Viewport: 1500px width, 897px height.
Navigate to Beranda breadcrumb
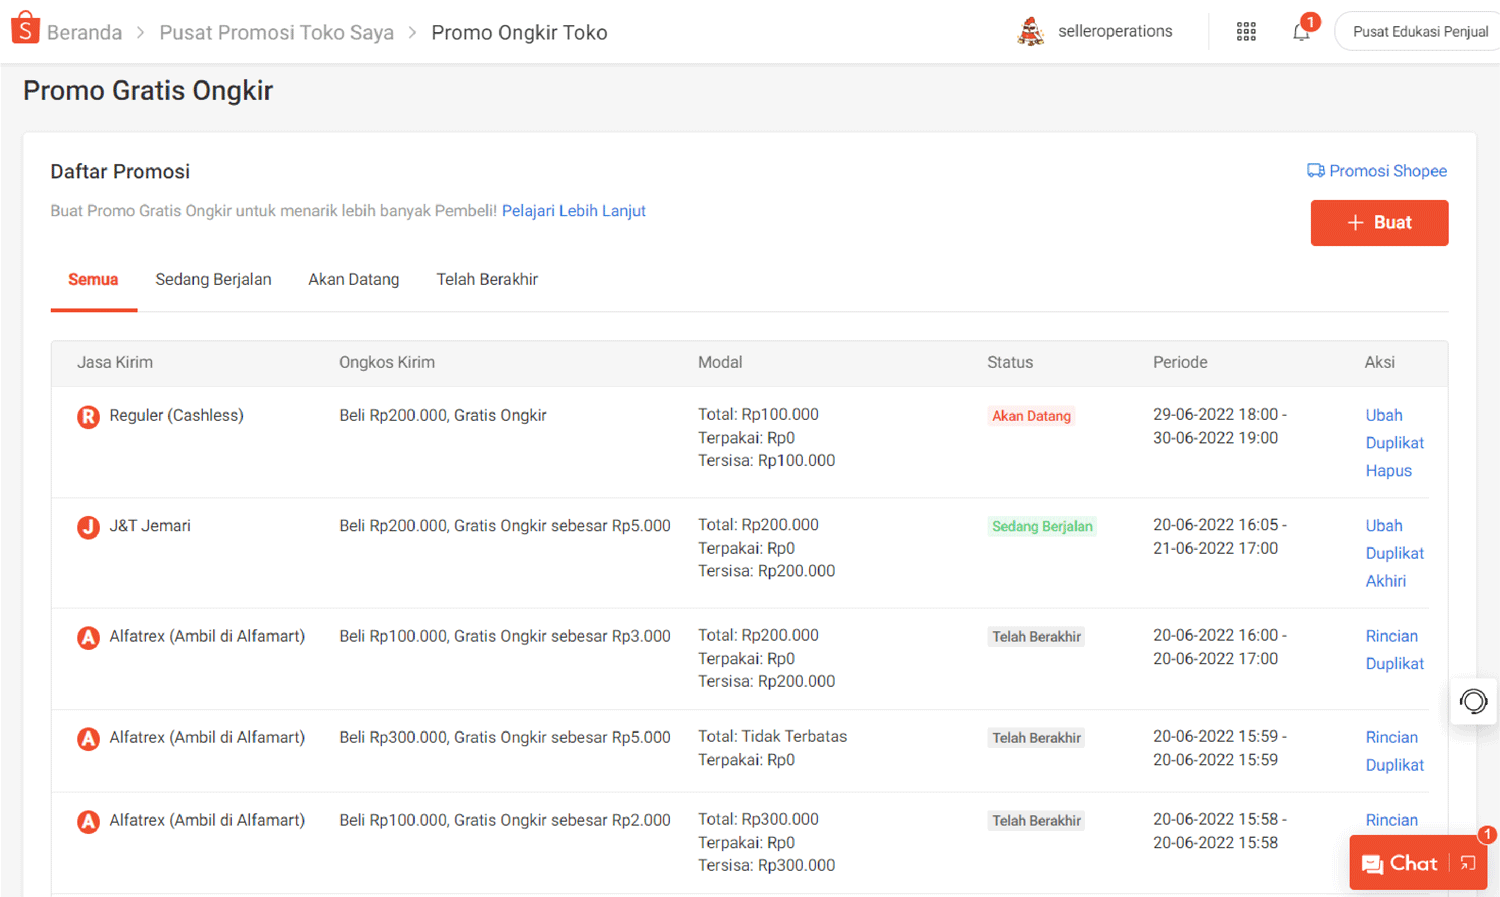point(84,33)
